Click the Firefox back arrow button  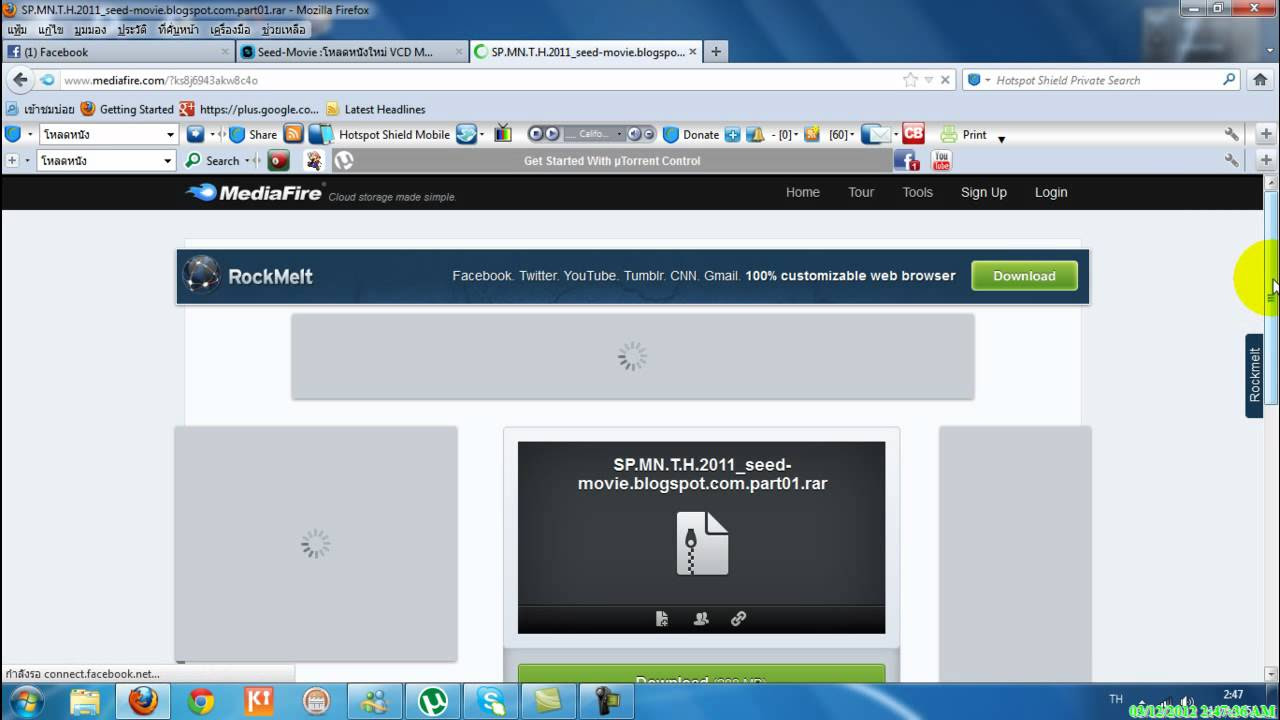(21, 80)
